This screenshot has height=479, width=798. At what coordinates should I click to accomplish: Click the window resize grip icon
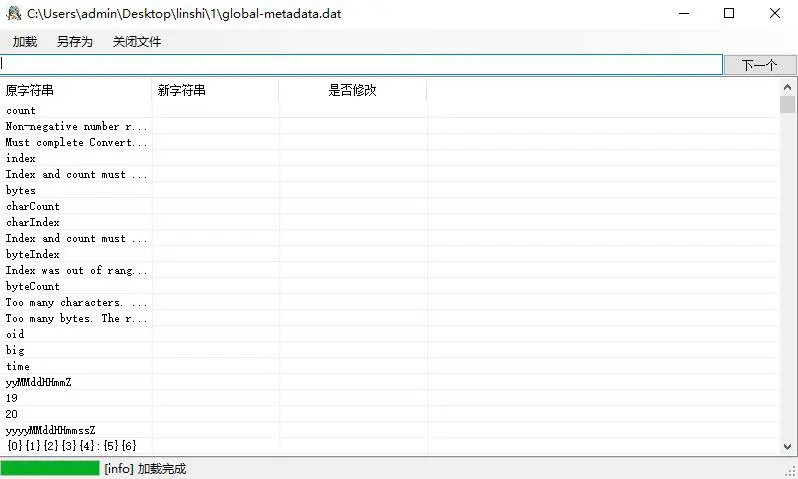tap(791, 472)
